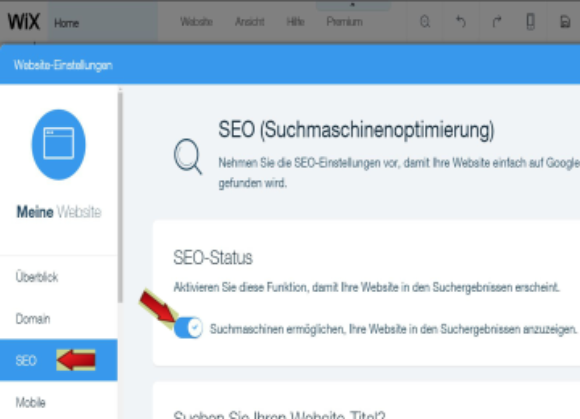Click the zoom out magnifier icon

(425, 22)
